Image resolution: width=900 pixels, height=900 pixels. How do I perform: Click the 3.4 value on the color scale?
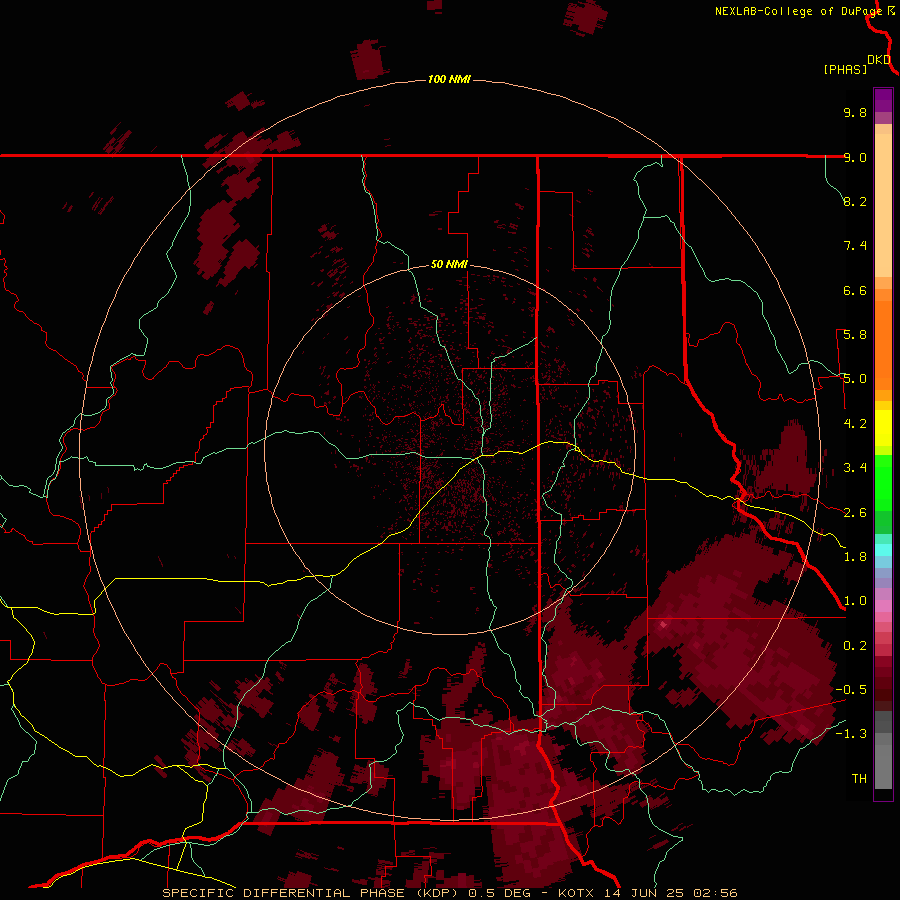(855, 468)
